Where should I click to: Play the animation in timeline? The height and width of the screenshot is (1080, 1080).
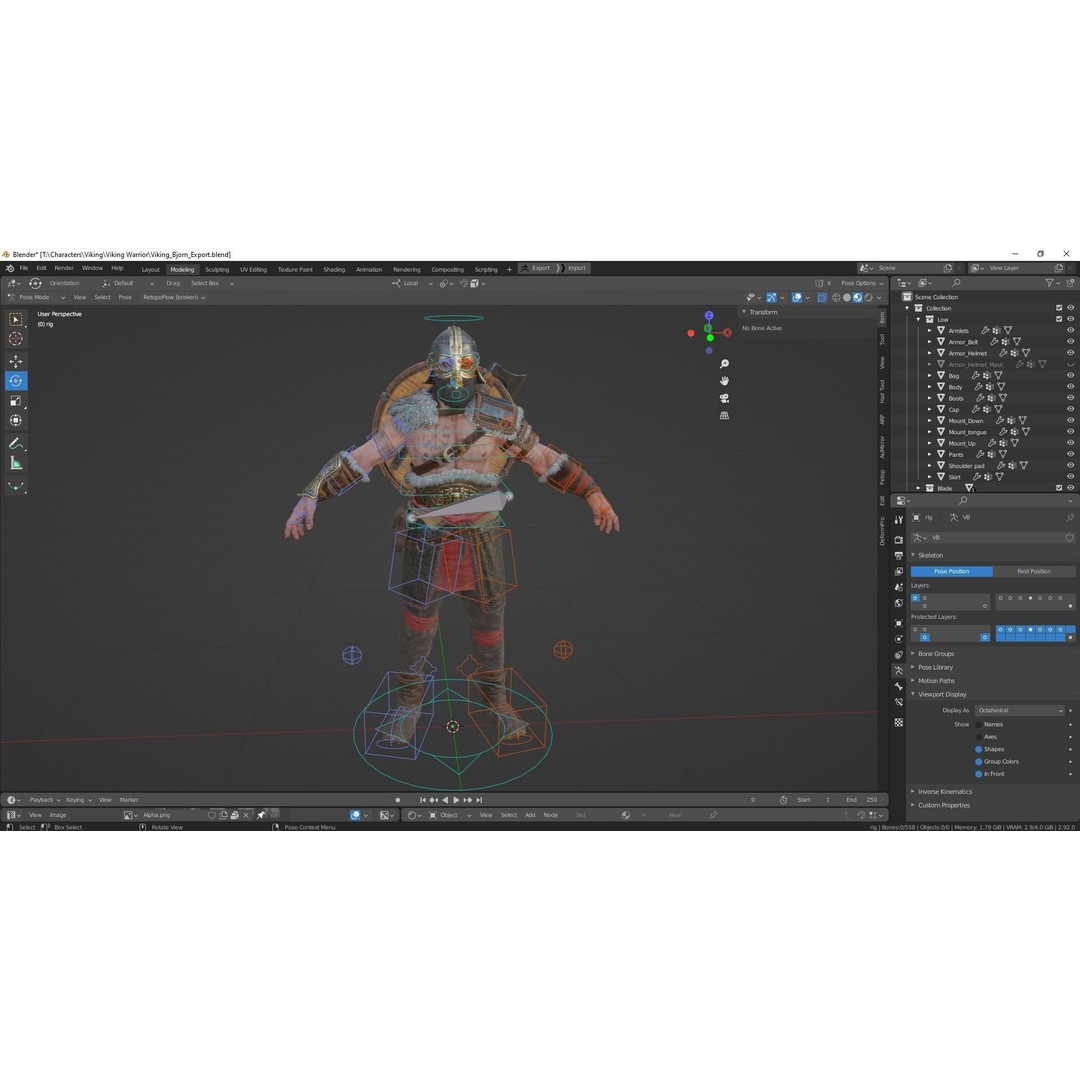coord(456,800)
